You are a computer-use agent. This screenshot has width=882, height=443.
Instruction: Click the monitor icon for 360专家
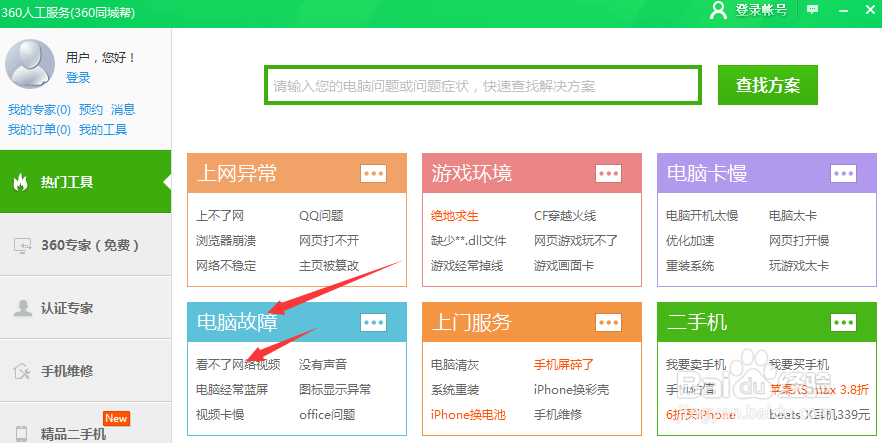coord(22,246)
